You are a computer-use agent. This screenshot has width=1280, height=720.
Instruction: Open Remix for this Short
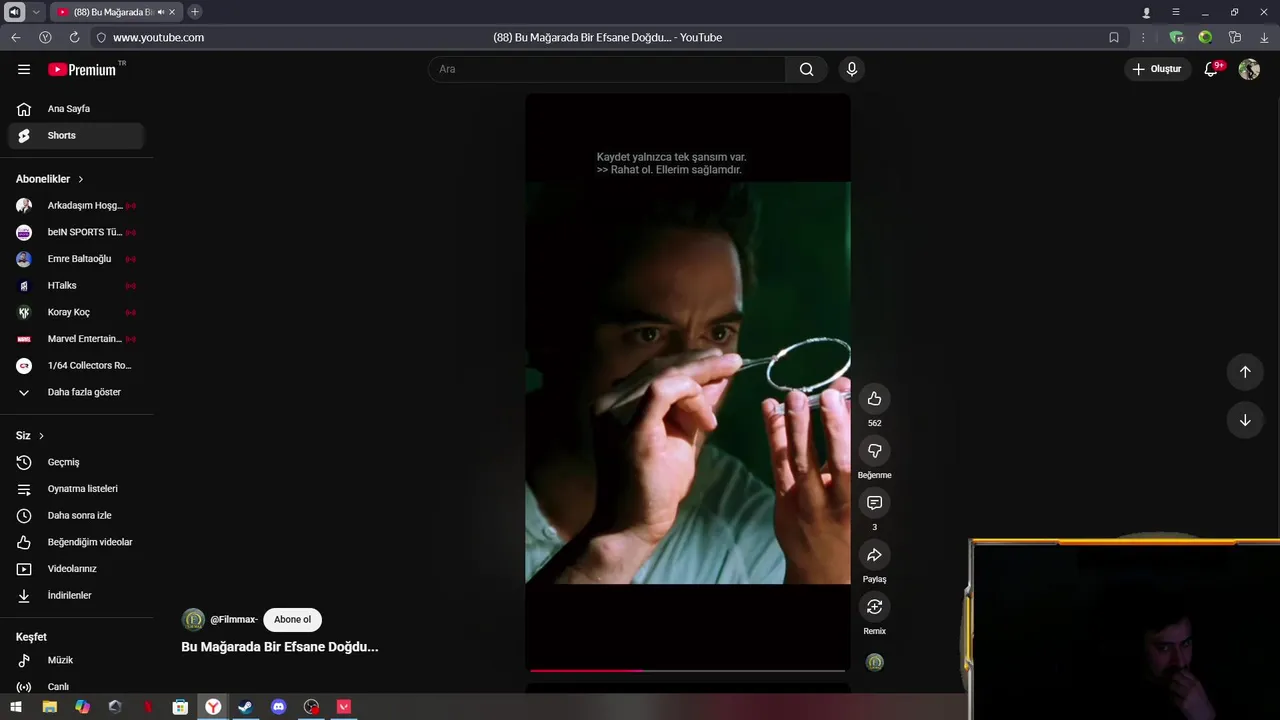click(x=874, y=607)
